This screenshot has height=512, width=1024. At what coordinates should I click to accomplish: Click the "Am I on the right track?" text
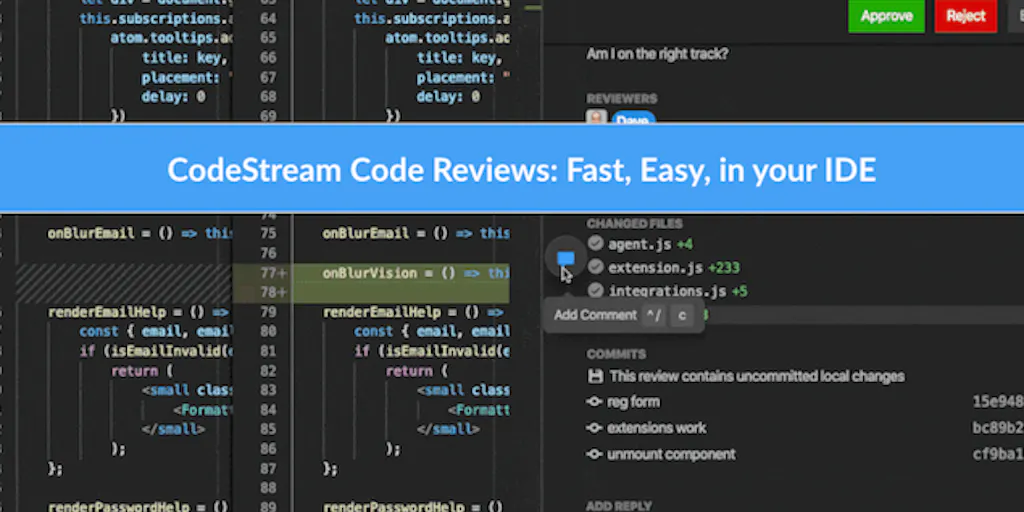point(657,54)
